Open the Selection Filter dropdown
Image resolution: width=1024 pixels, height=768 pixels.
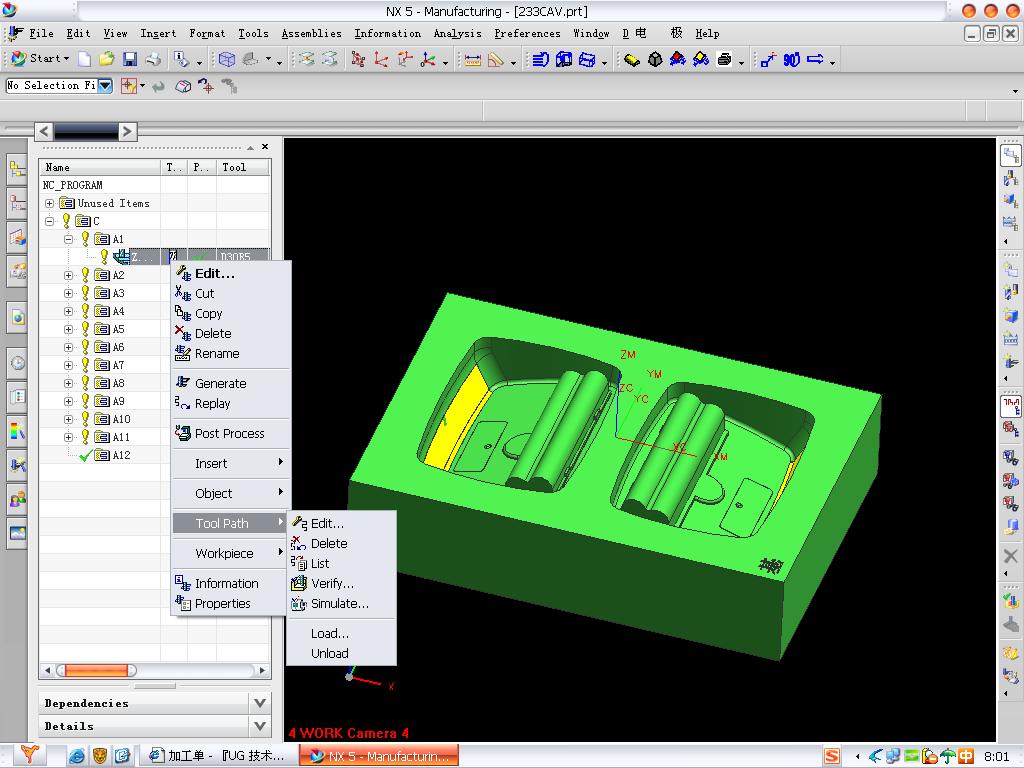tap(105, 86)
